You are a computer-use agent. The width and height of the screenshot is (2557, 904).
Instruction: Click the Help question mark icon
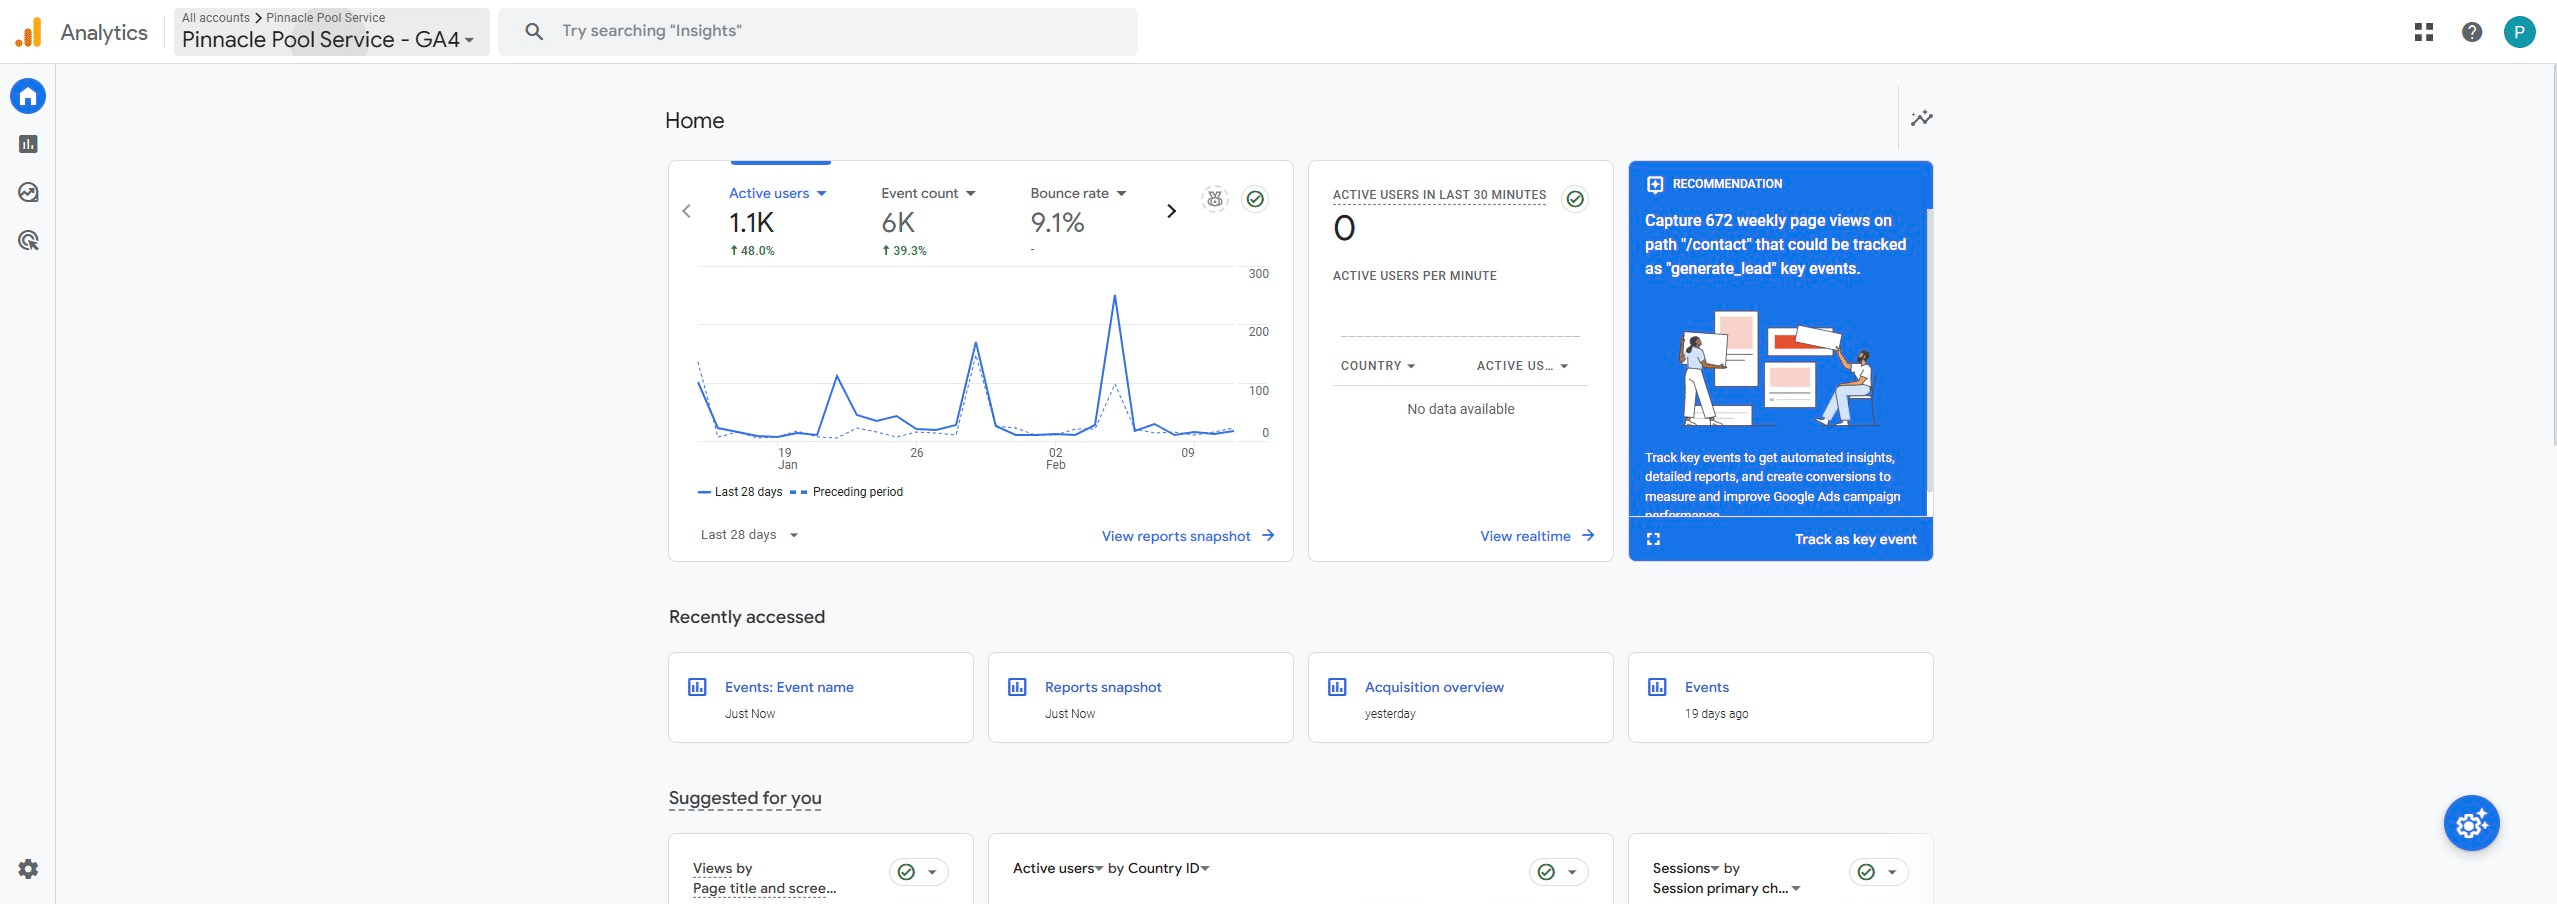pos(2471,32)
